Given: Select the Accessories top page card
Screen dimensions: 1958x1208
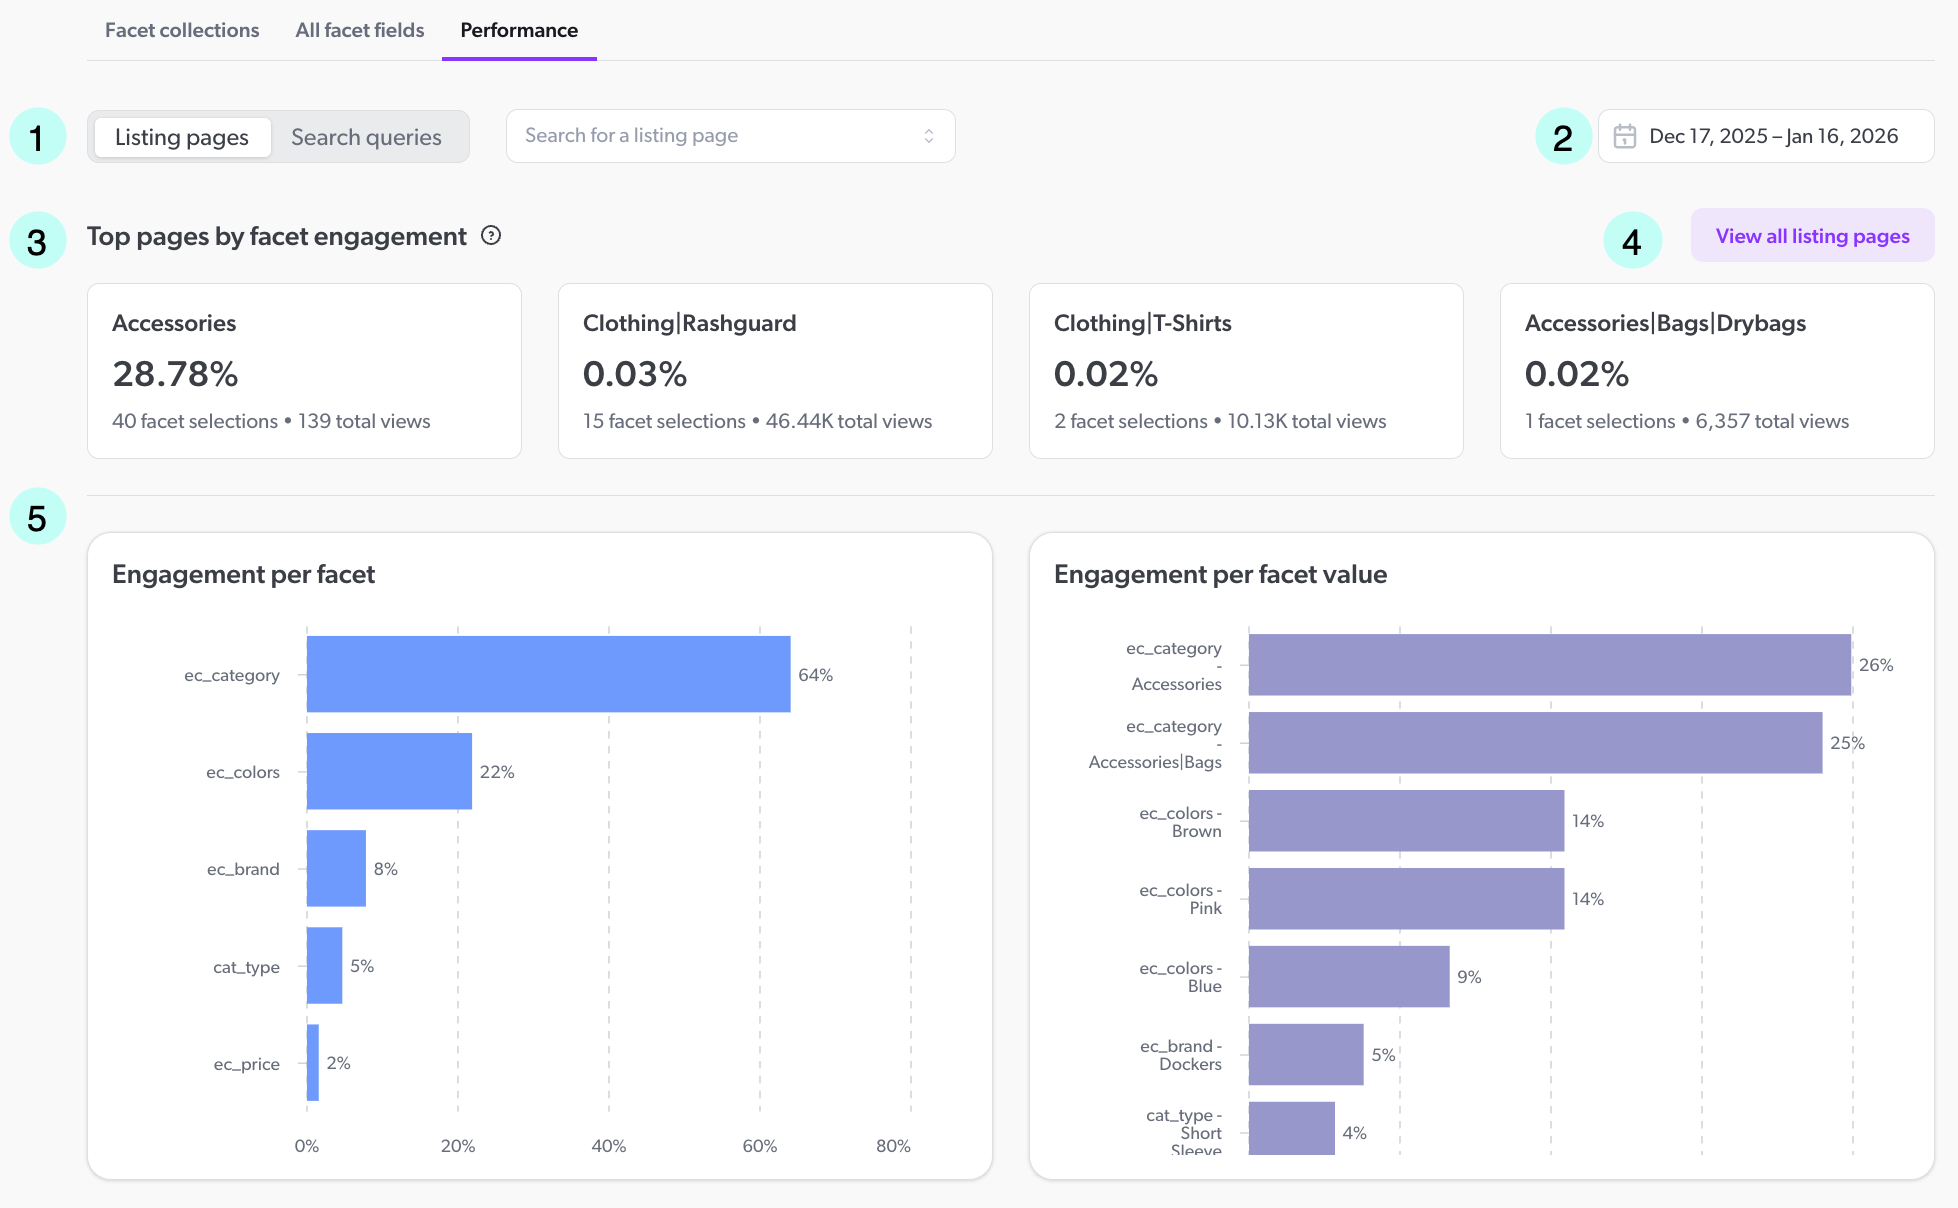Looking at the screenshot, I should [x=304, y=371].
